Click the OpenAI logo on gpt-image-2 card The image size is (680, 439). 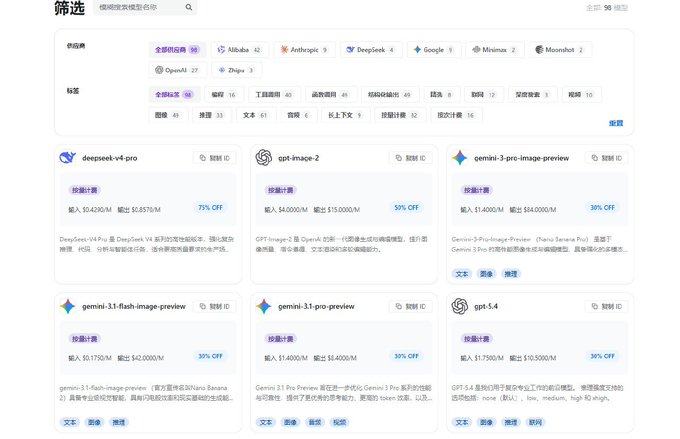tap(264, 158)
